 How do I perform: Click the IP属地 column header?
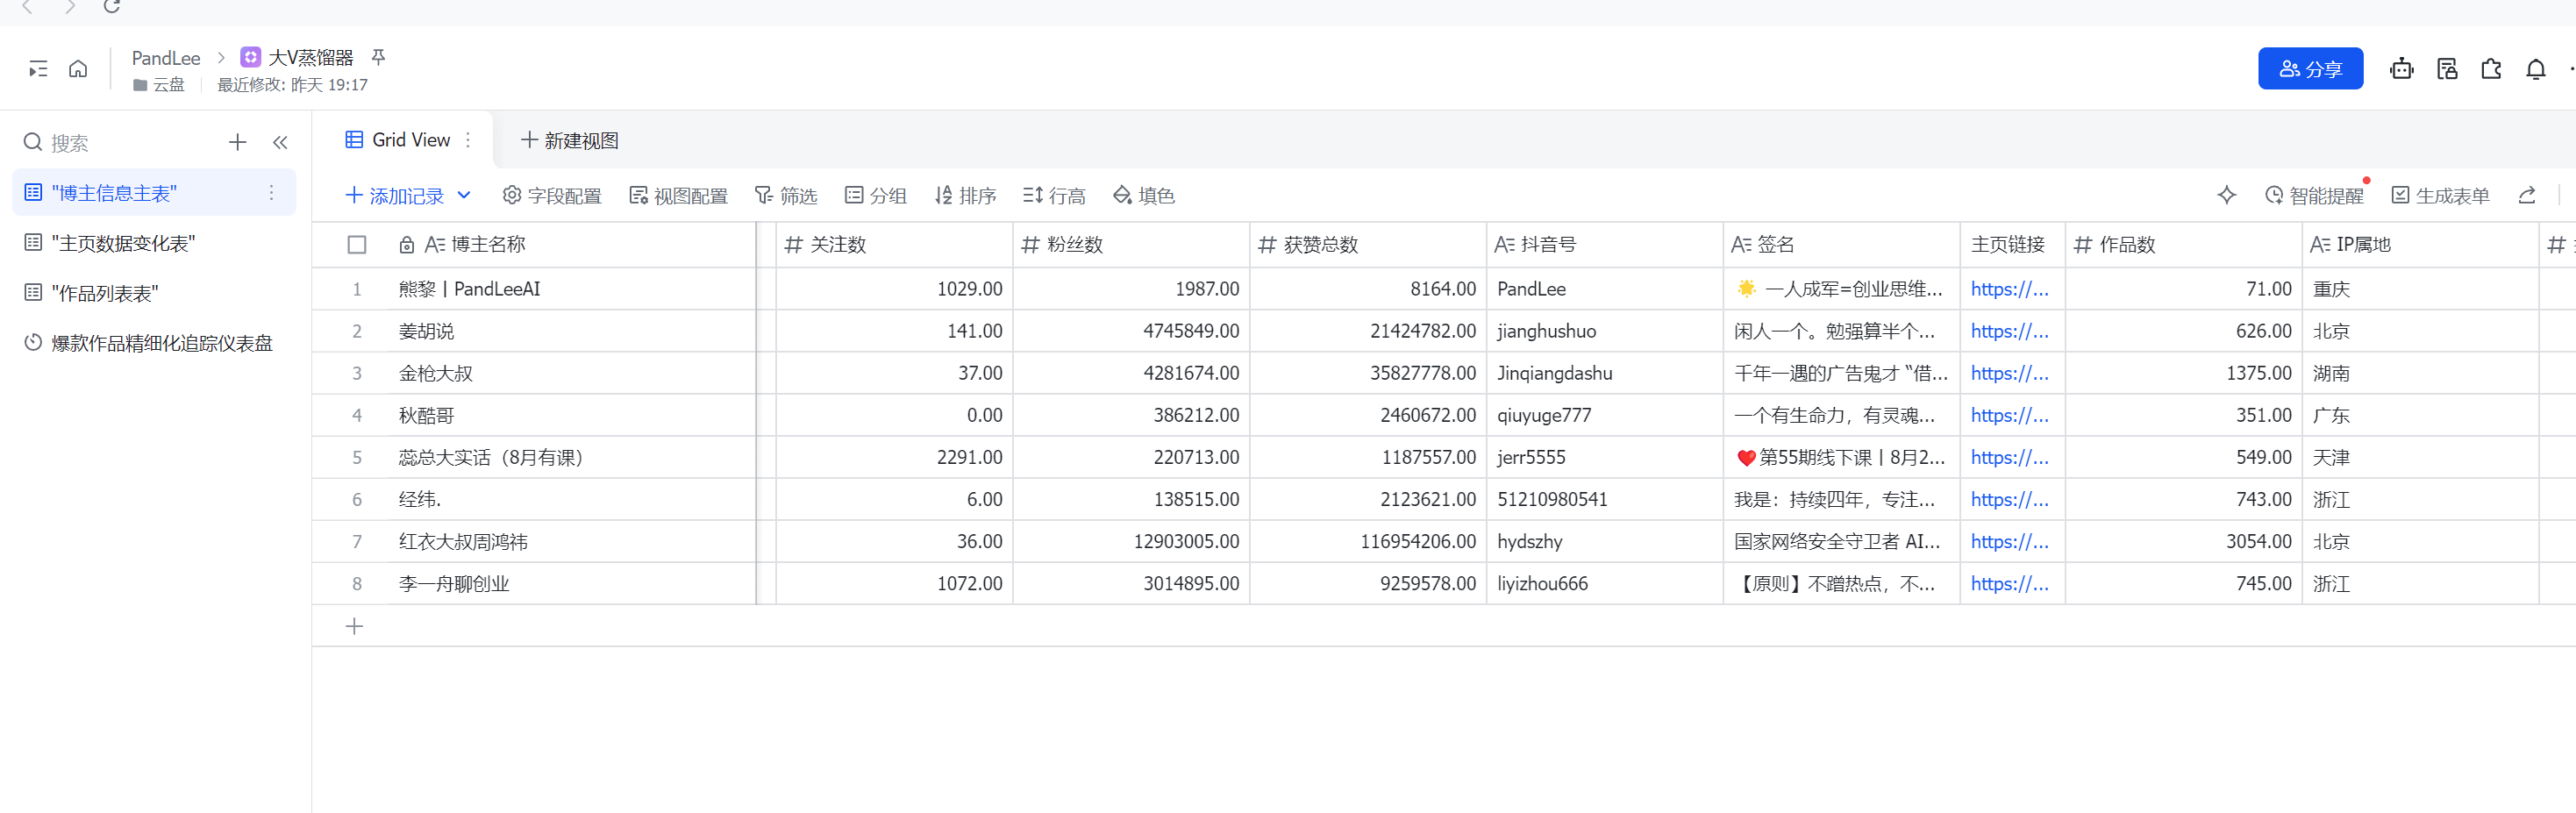pos(2420,245)
